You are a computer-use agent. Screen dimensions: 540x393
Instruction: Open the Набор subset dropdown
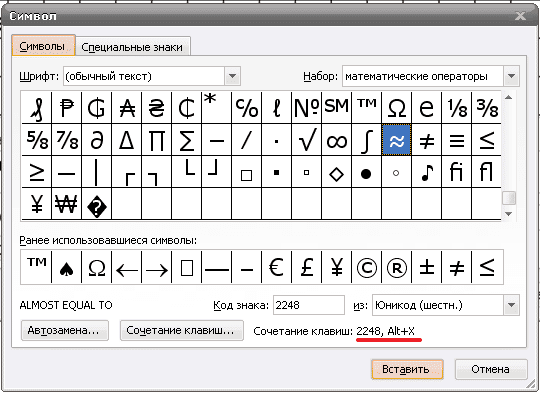(x=511, y=76)
